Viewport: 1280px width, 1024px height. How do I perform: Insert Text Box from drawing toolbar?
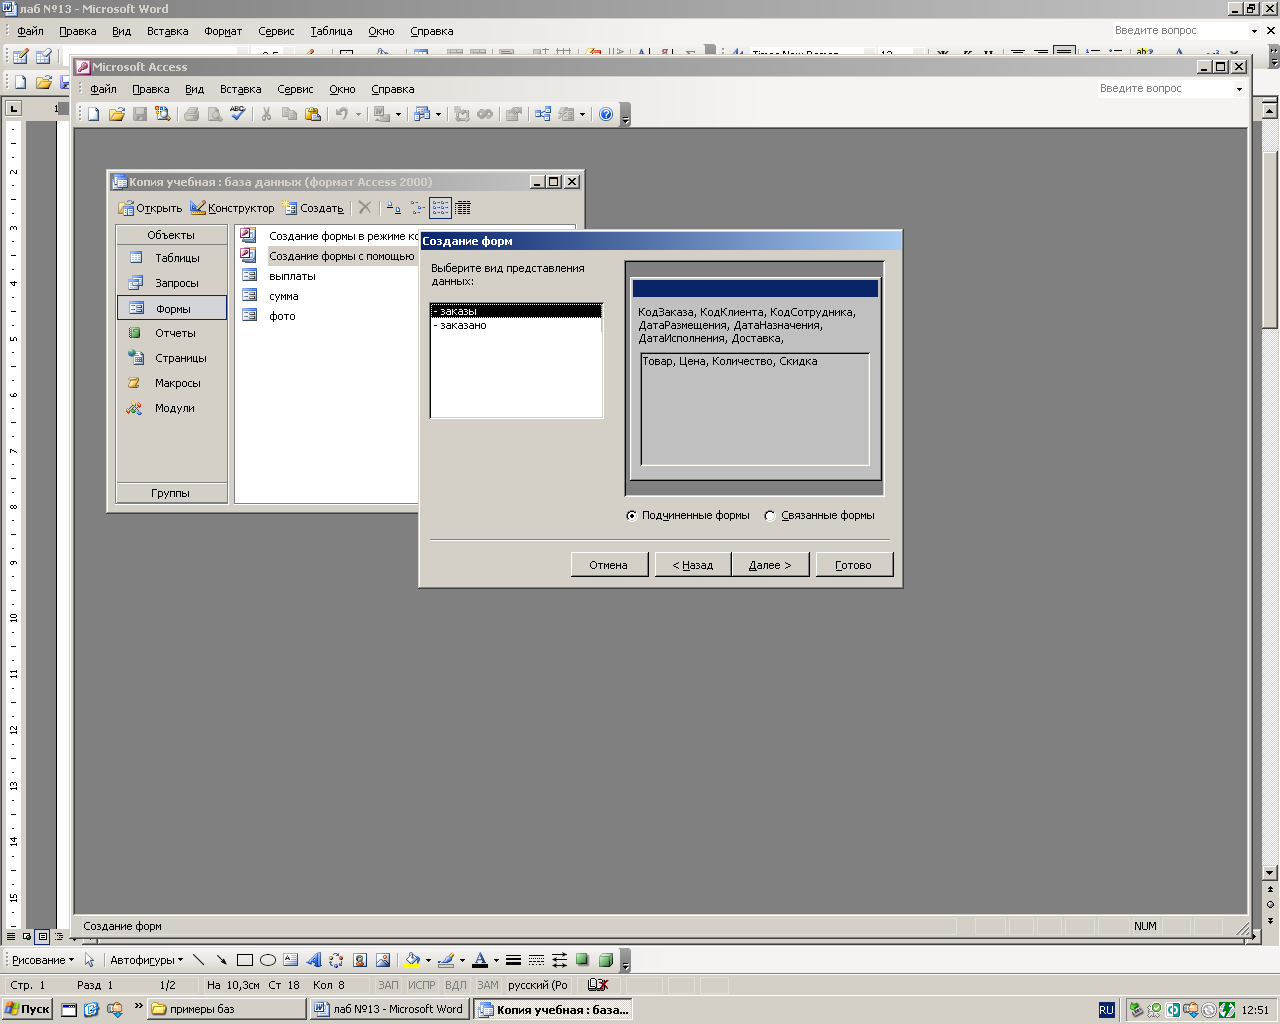click(291, 960)
